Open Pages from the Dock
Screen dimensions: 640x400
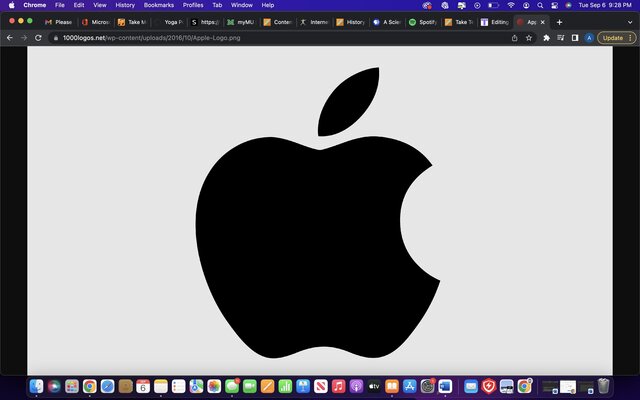[x=267, y=386]
